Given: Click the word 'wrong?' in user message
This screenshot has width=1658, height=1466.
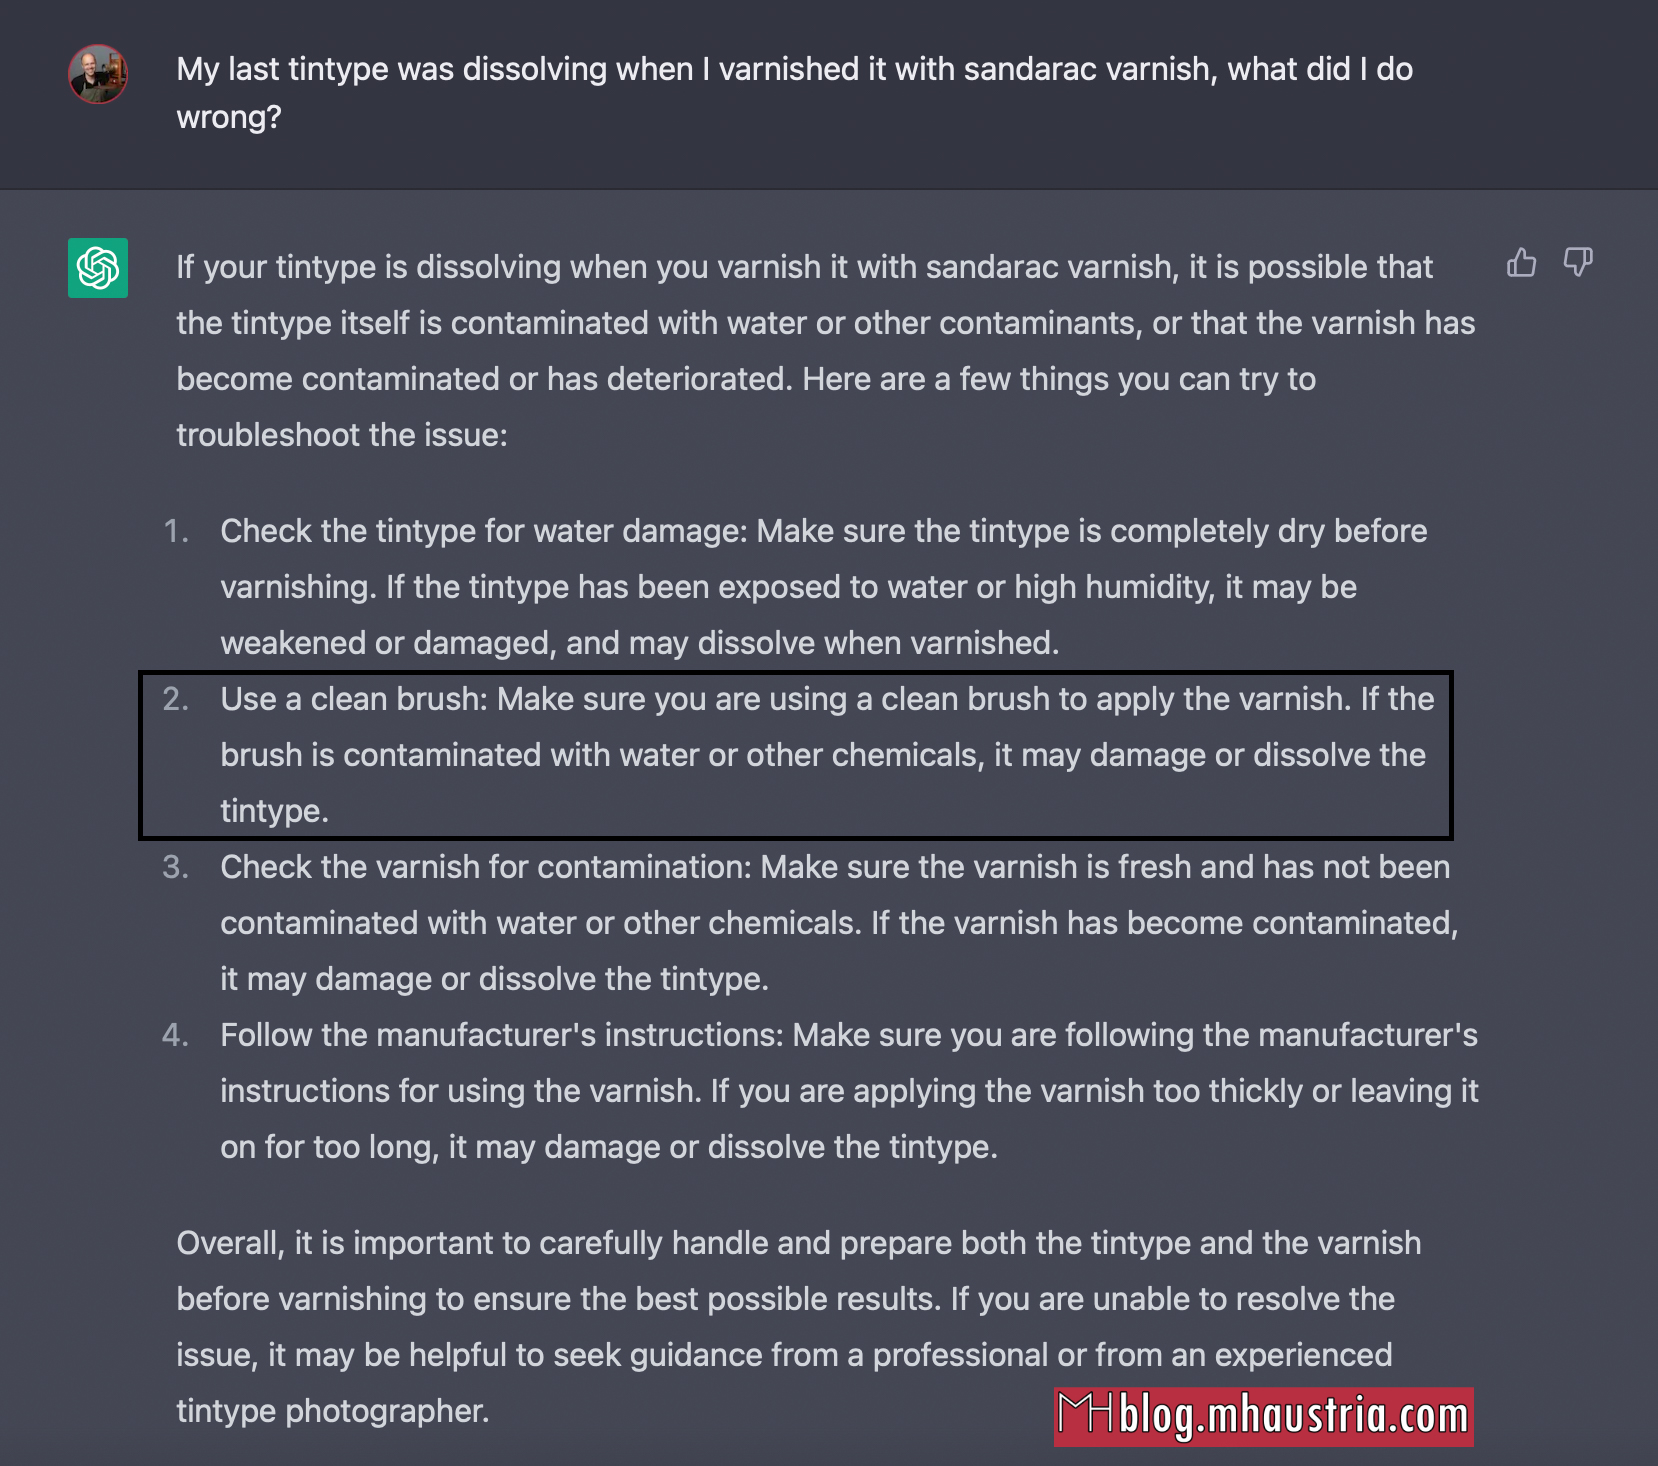Looking at the screenshot, I should click(229, 117).
